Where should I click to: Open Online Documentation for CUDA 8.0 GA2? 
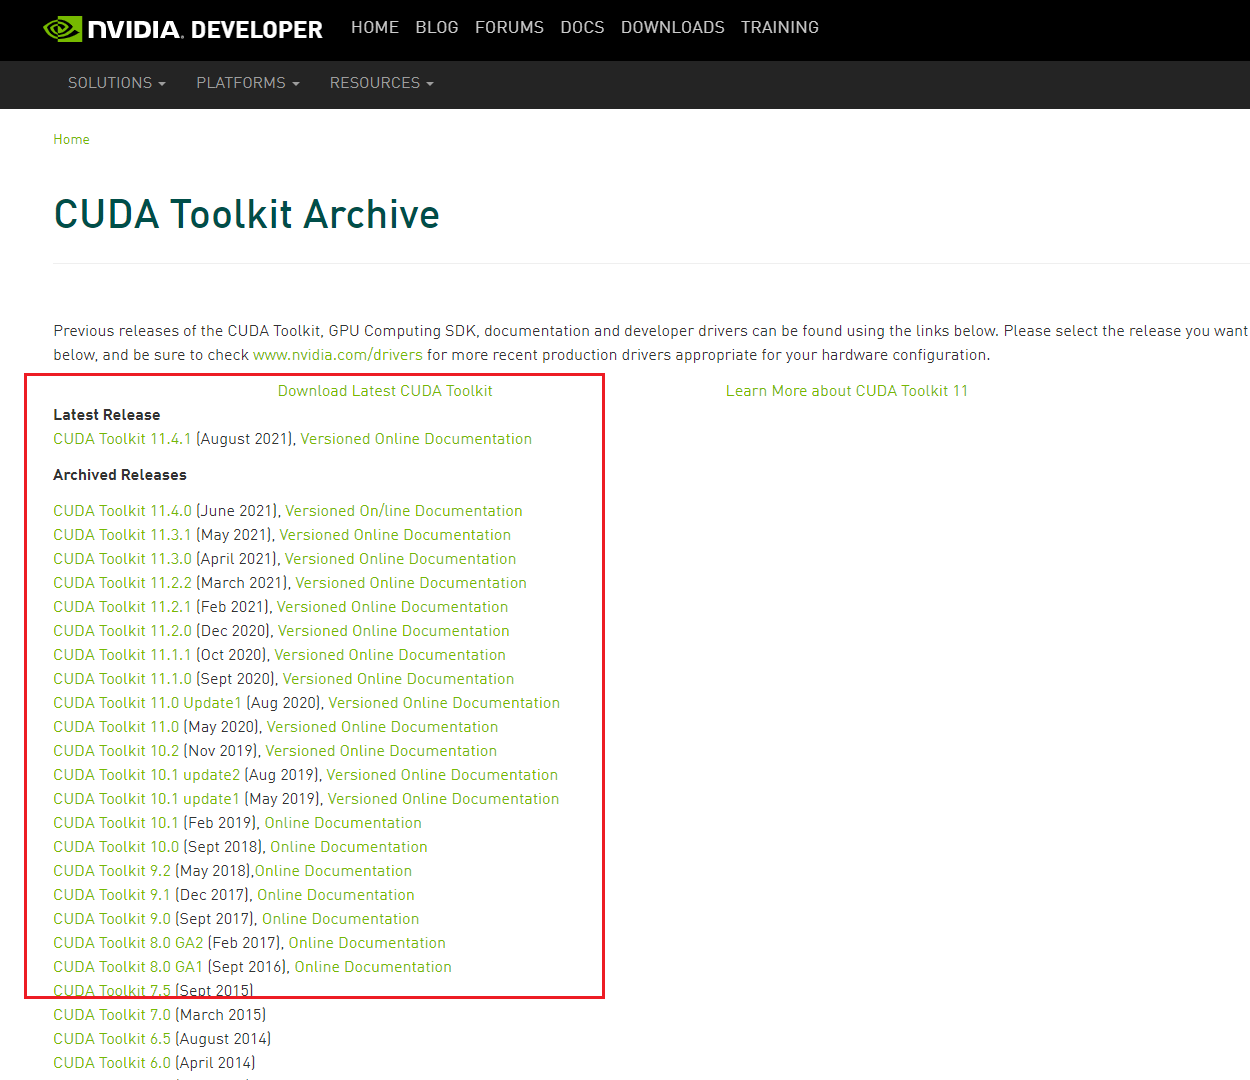(367, 943)
